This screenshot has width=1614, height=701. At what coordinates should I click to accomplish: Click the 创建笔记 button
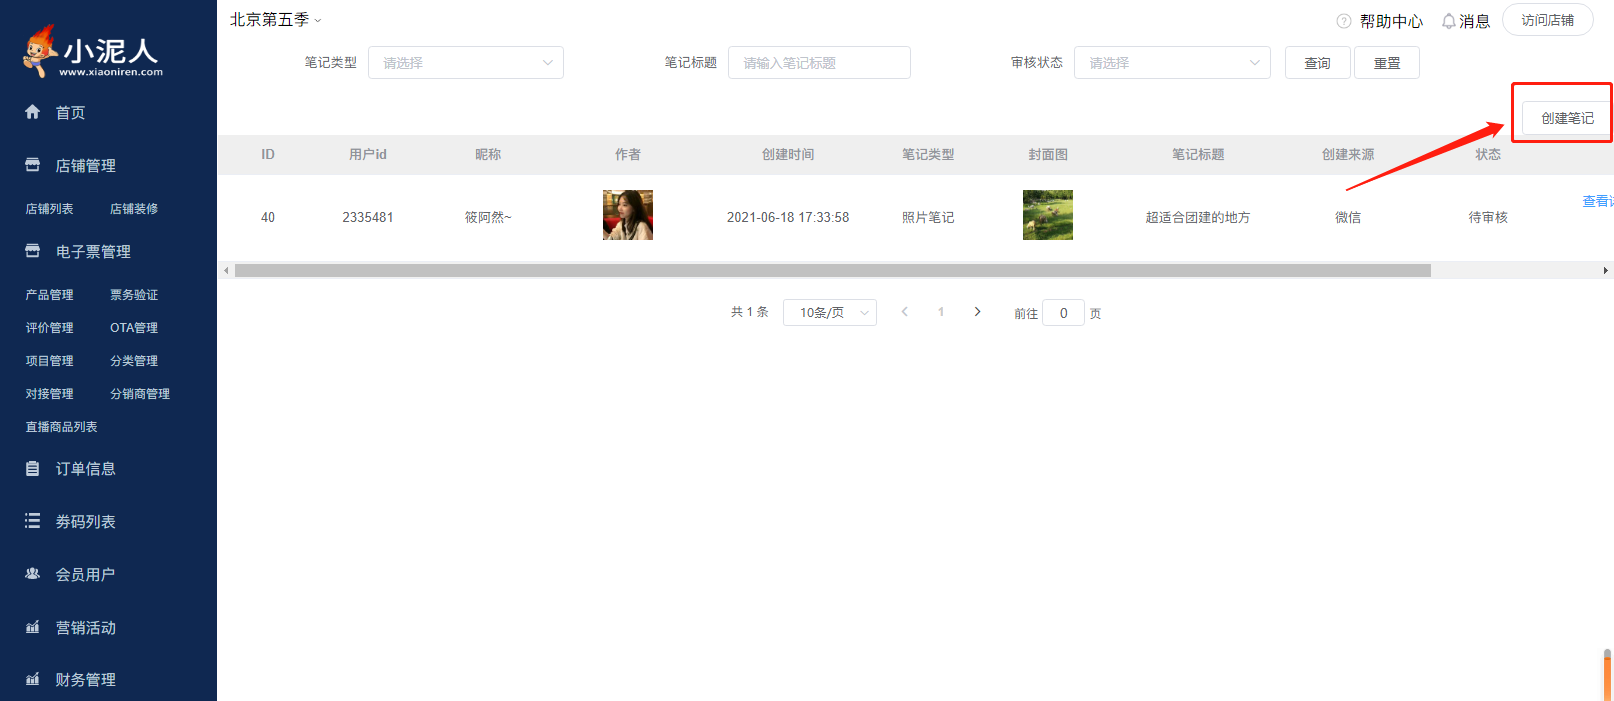coord(1566,118)
